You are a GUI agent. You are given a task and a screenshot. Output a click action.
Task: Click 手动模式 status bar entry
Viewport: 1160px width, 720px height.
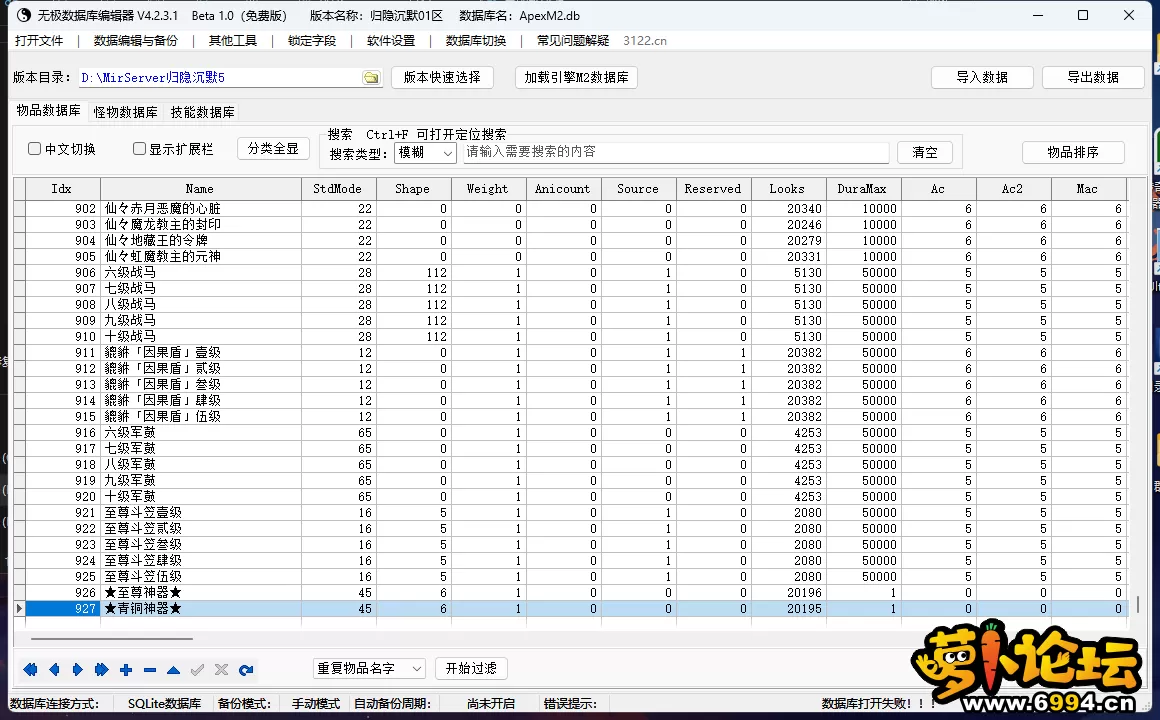(316, 704)
